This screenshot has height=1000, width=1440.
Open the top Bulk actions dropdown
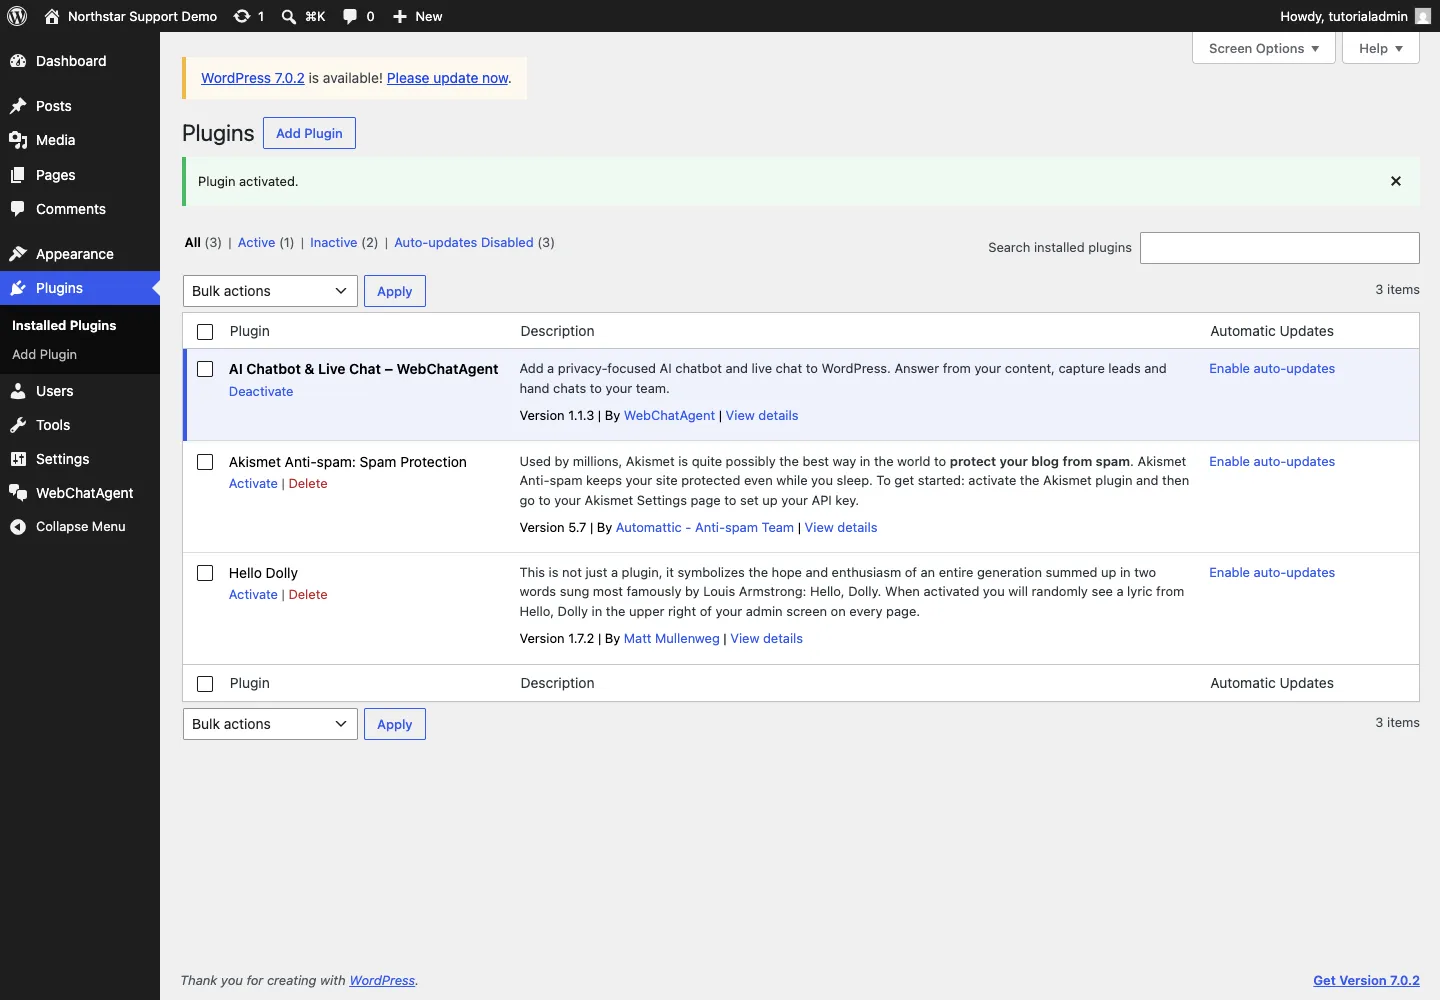[x=270, y=291]
